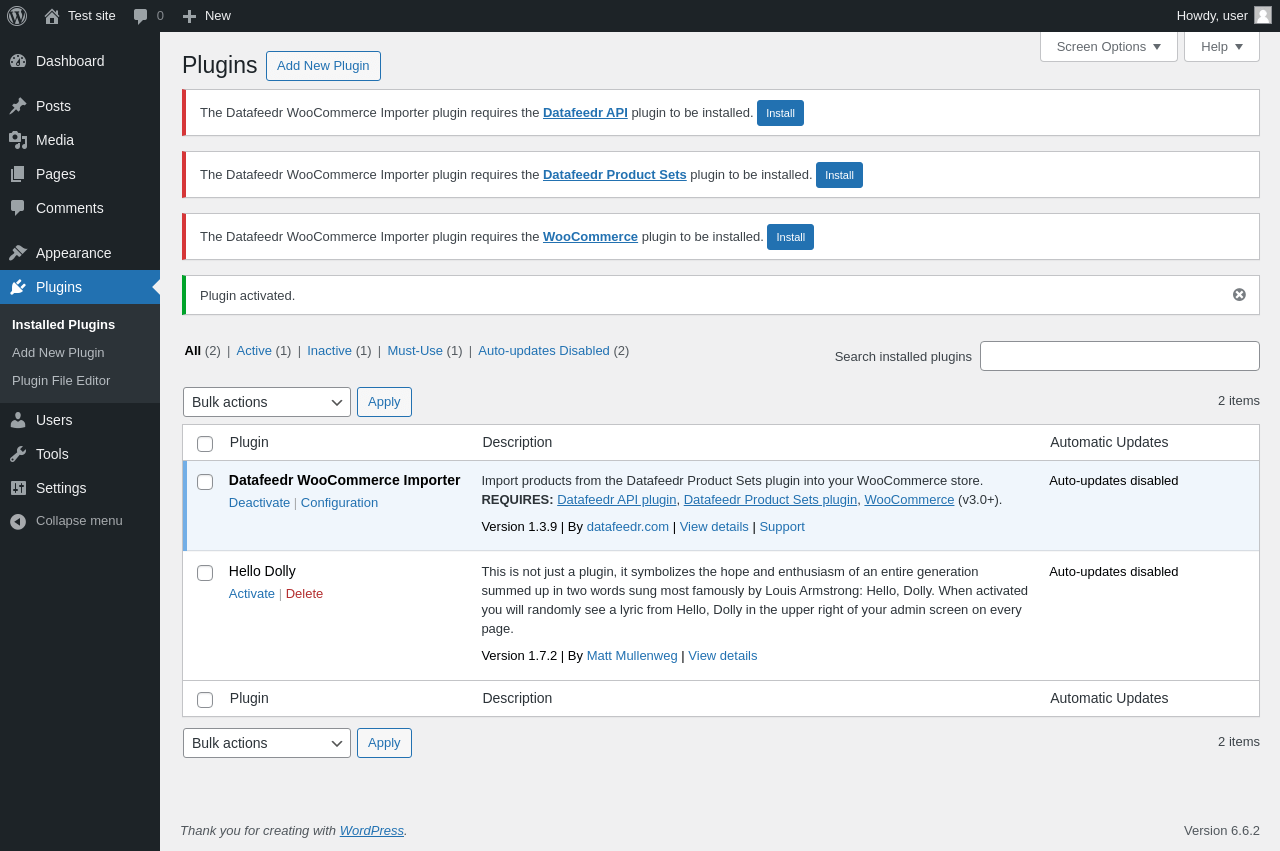Expand the Screen Options panel
Viewport: 1280px width, 851px height.
1108,46
